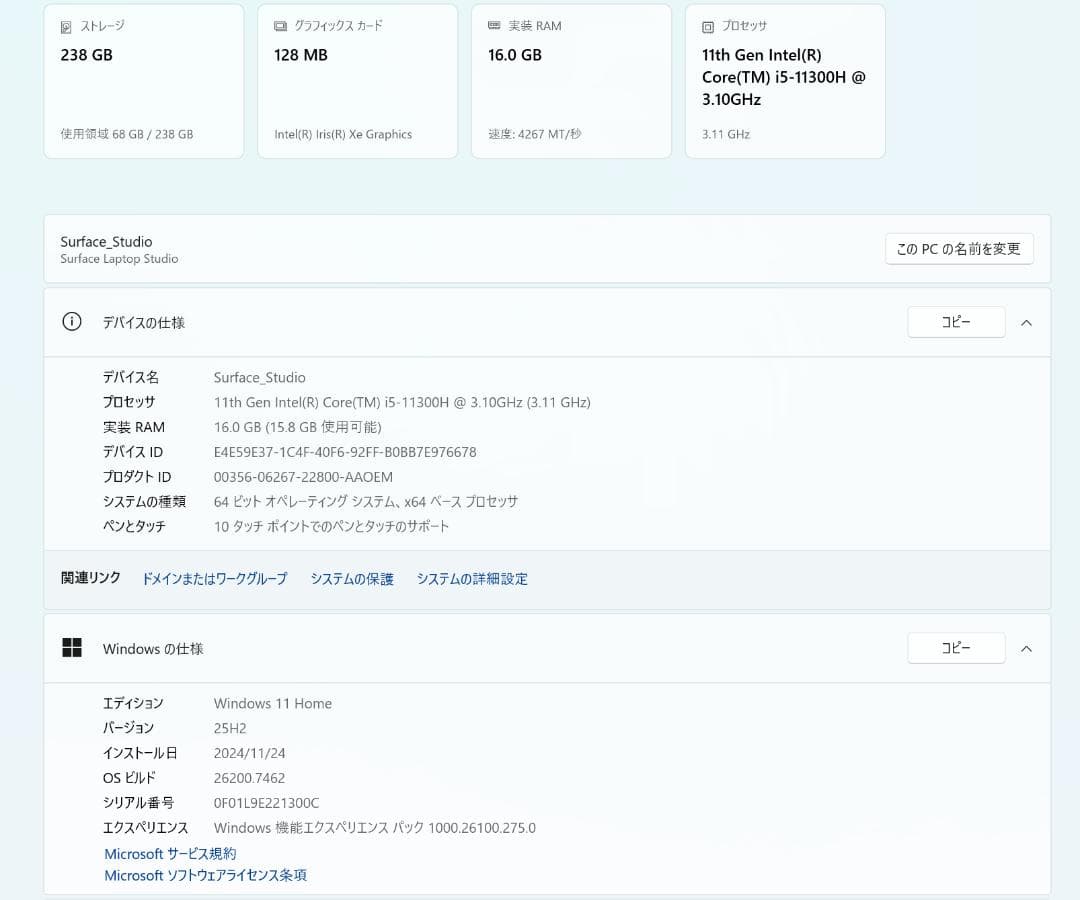Click the Windows logo beside Windows の仕様
Screen dimensions: 1080x900
(72, 648)
